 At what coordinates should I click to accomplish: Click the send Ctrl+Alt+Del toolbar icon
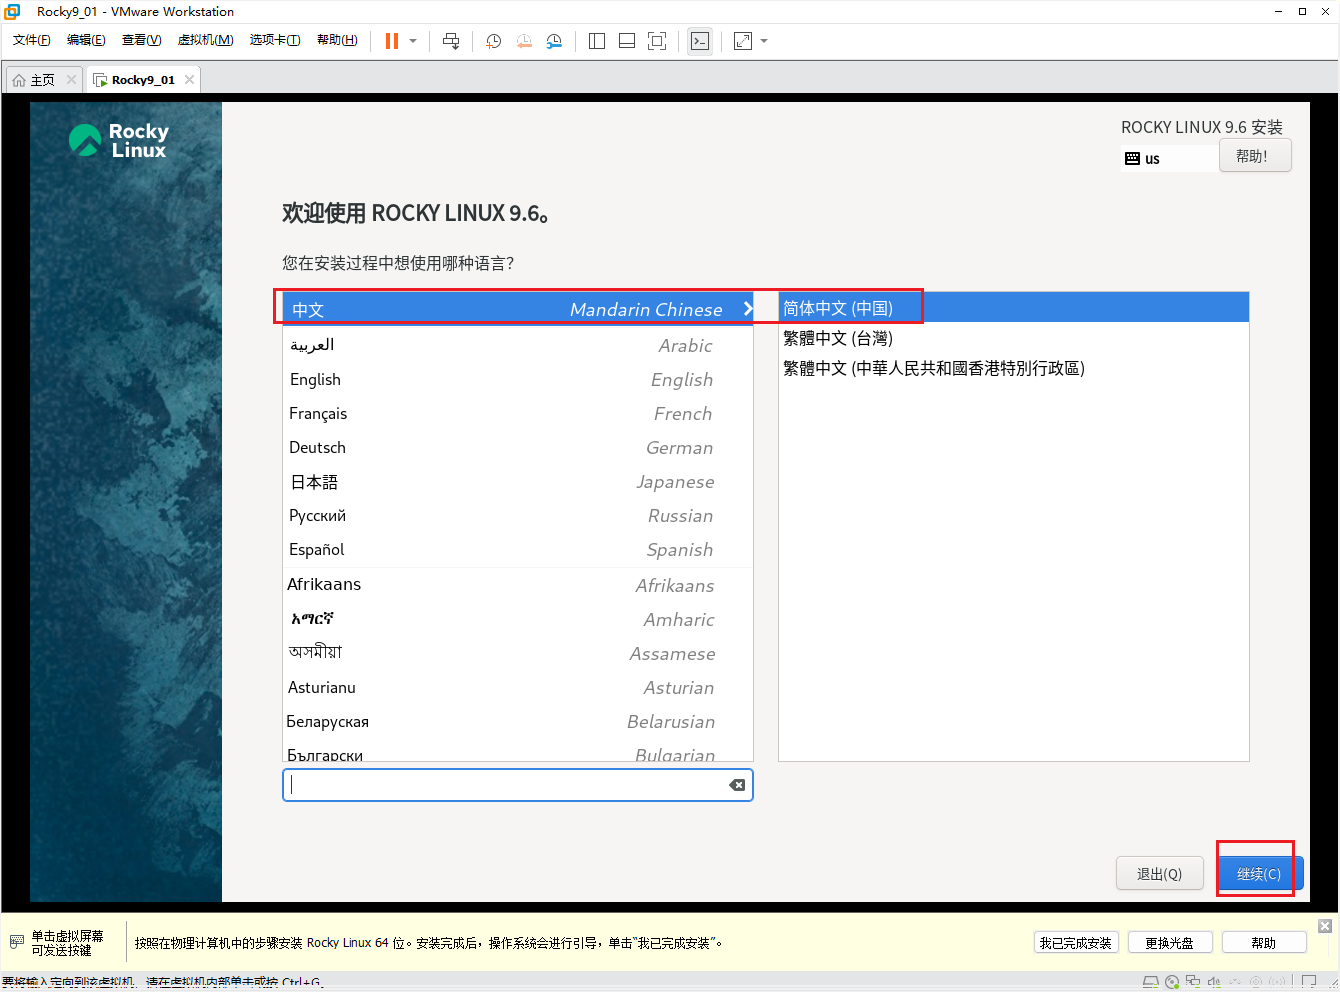(x=451, y=41)
